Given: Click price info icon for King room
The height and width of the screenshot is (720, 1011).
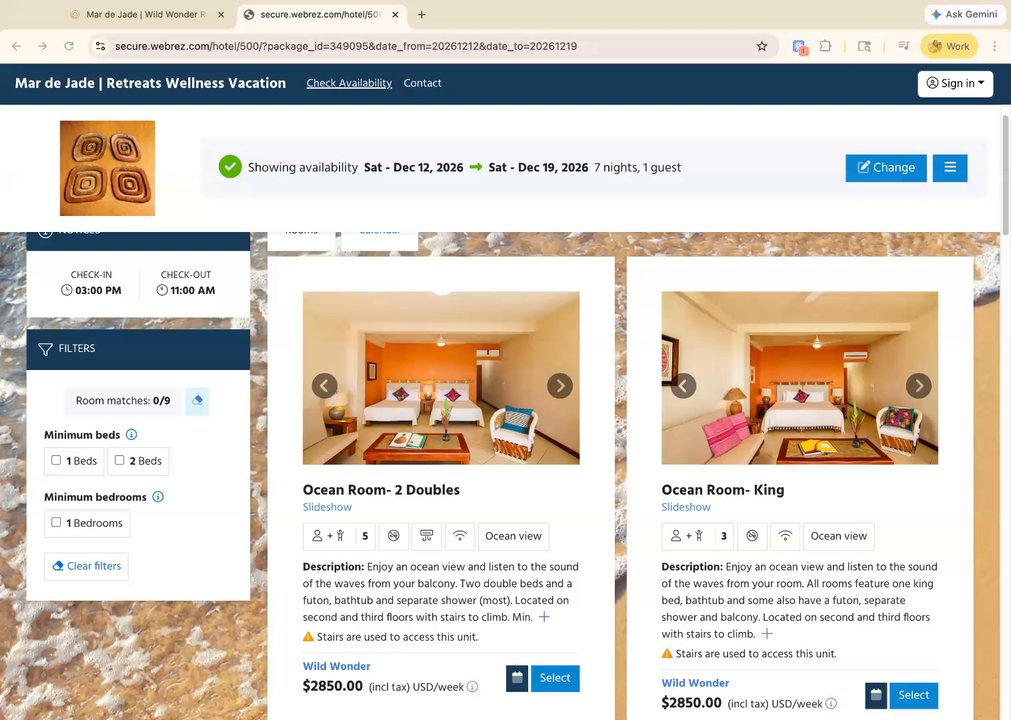Looking at the screenshot, I should (831, 704).
